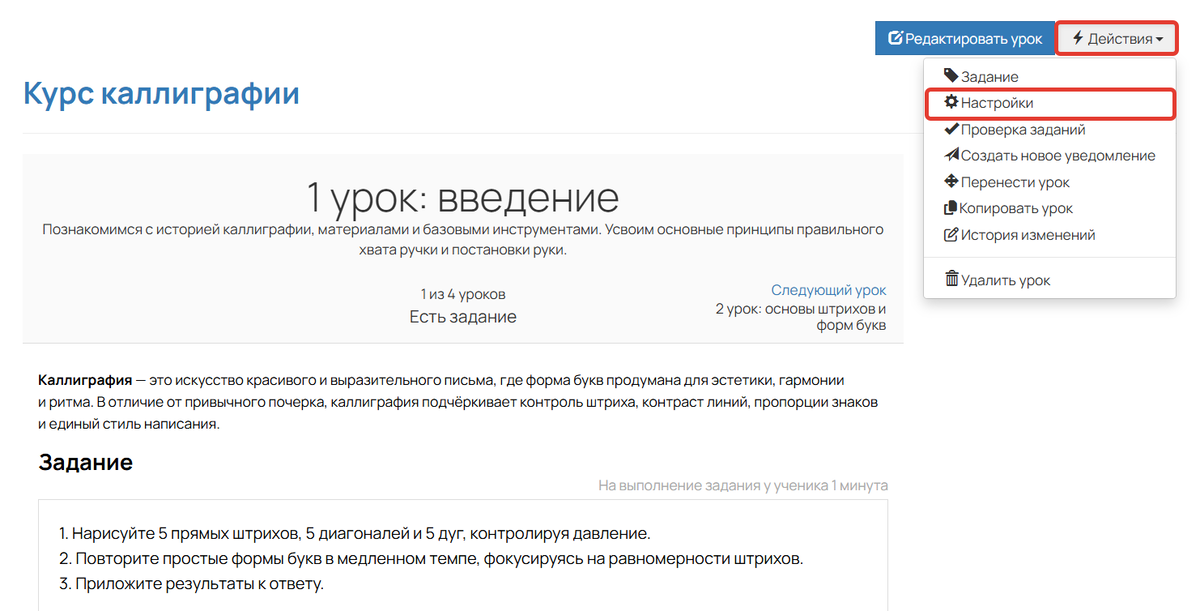This screenshot has width=1200, height=611.
Task: Click the gear icon beside Настройки
Action: click(951, 102)
